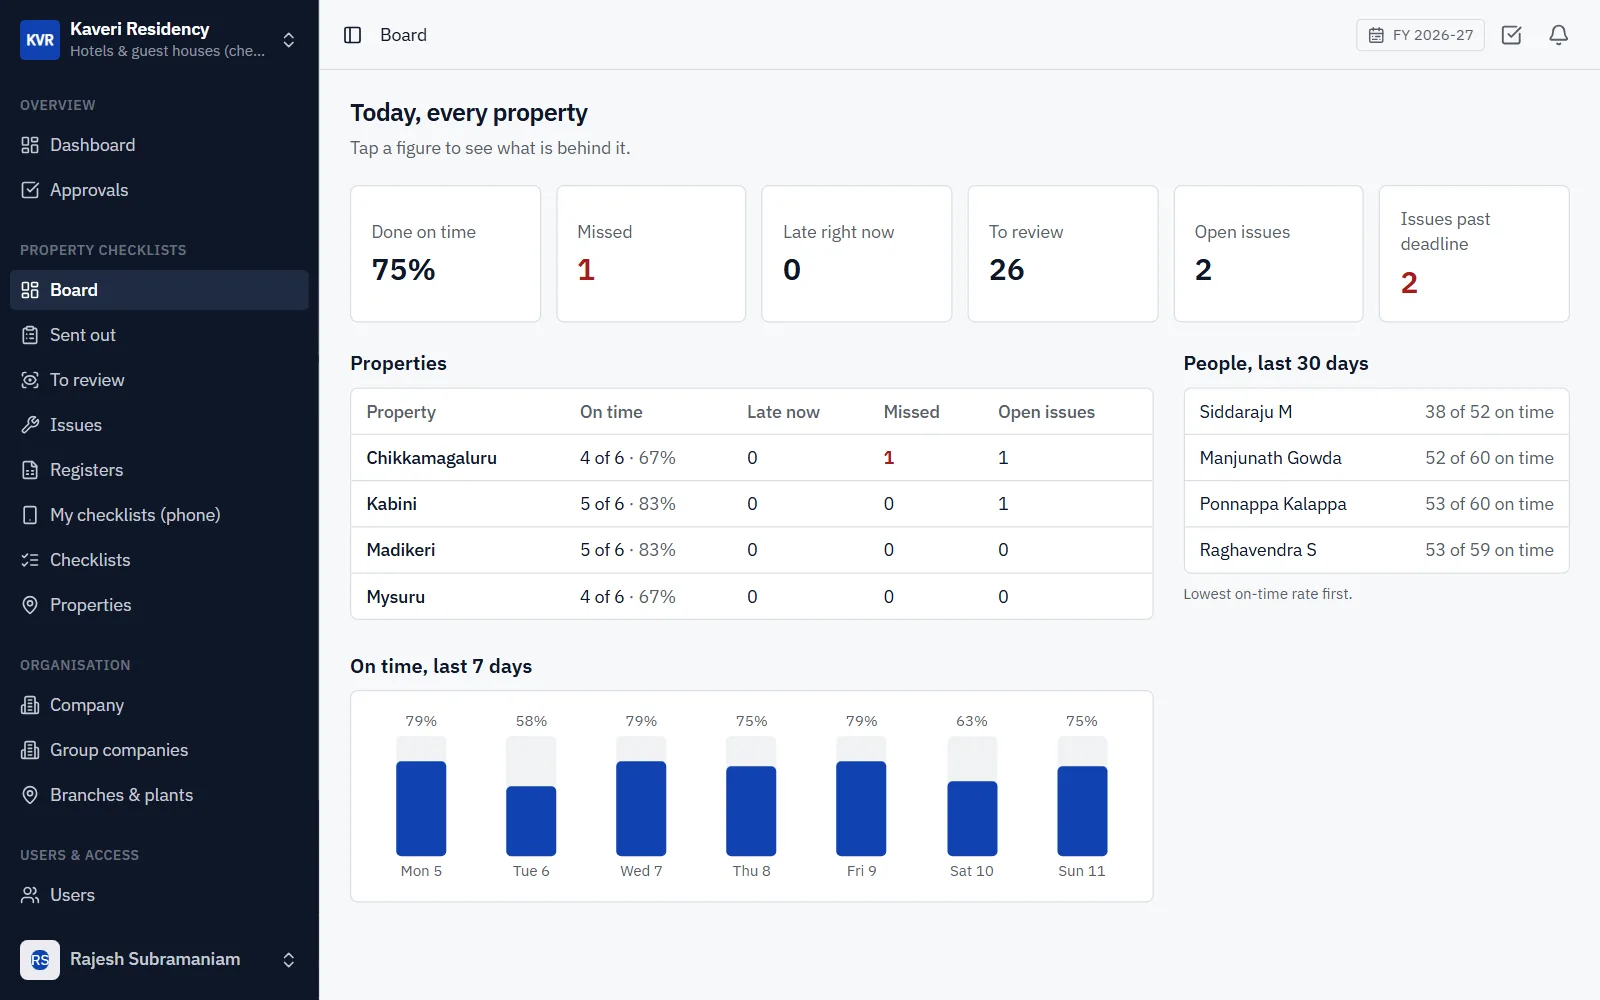Select the Wed 7 chart bar
Viewport: 1600px width, 1000px height.
coord(641,808)
